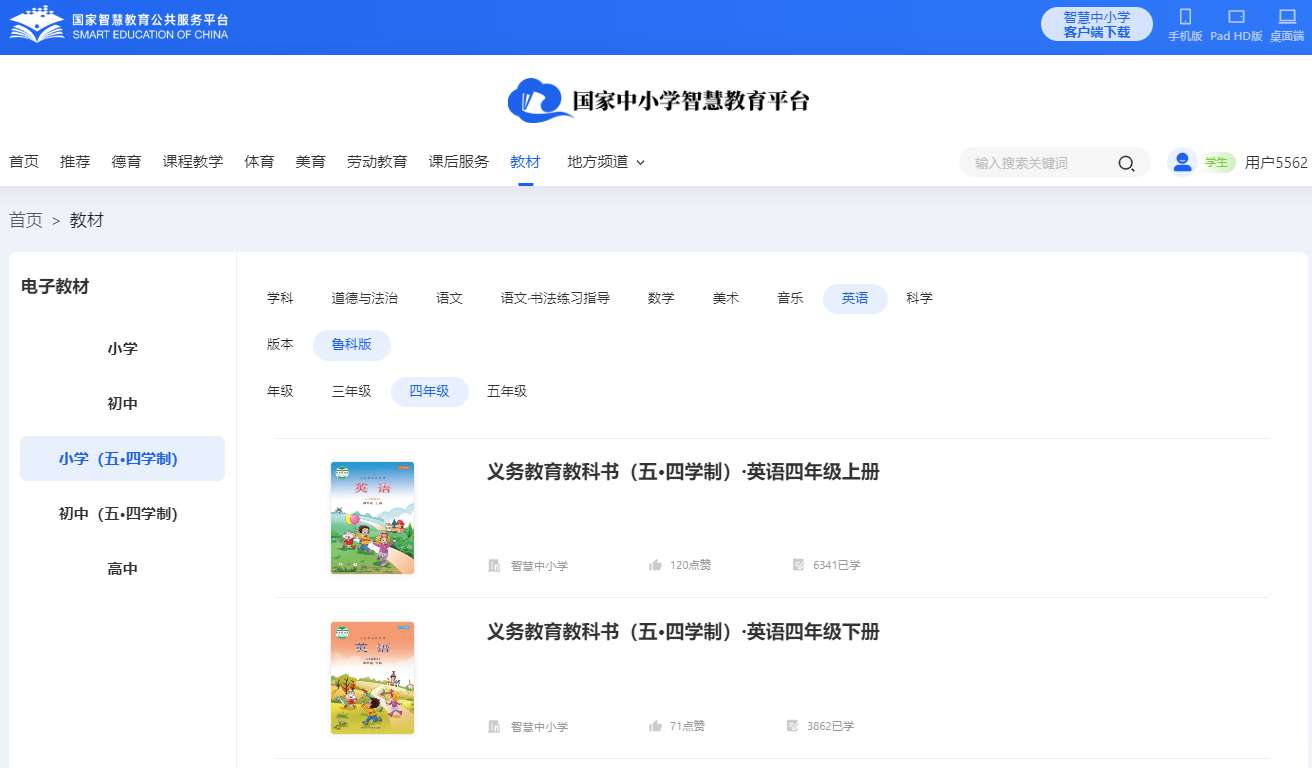
Task: Open the 手机版 phone icon
Action: click(x=1185, y=17)
